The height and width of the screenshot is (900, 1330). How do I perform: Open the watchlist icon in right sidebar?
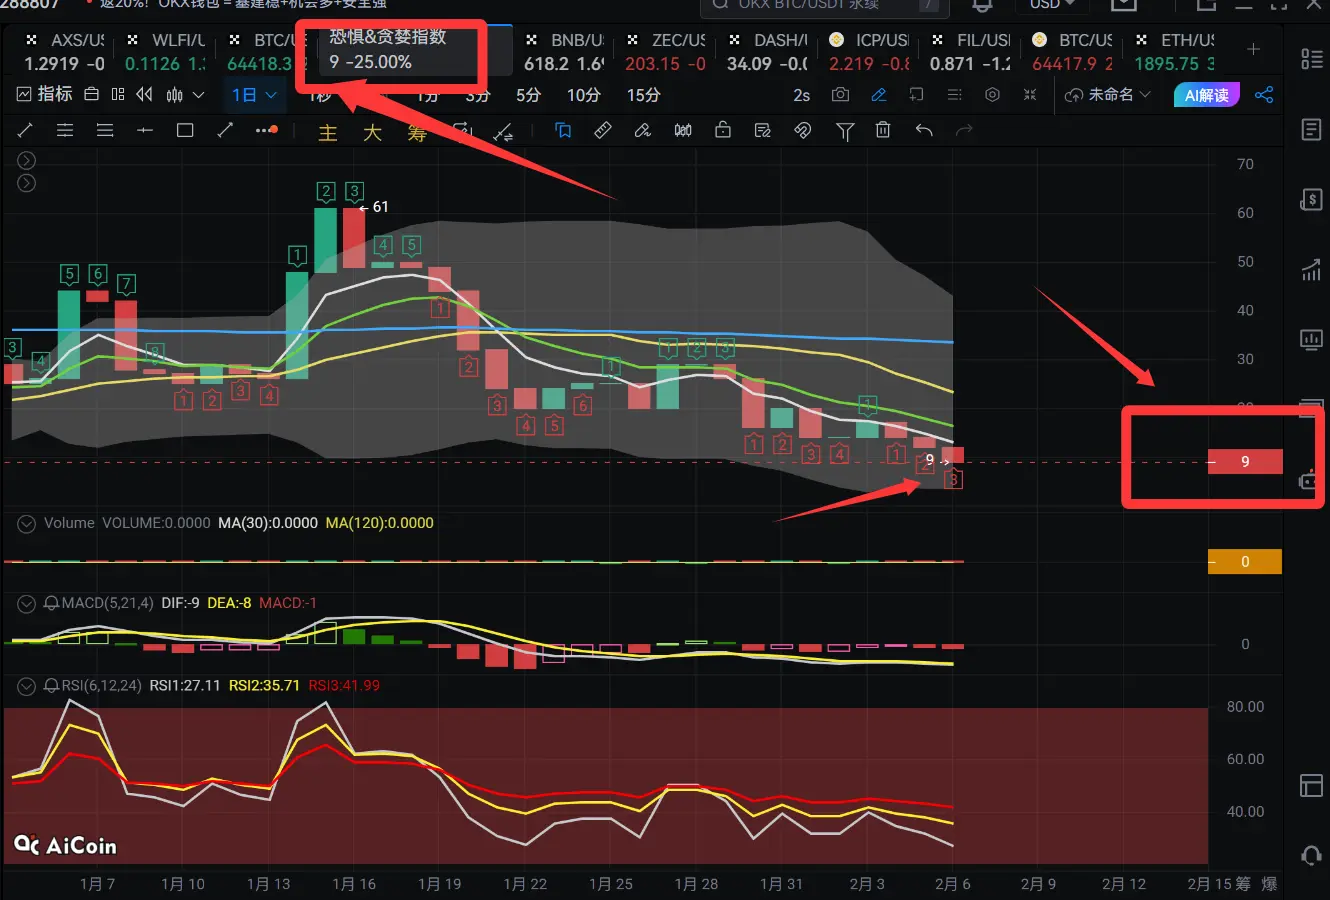1311,58
